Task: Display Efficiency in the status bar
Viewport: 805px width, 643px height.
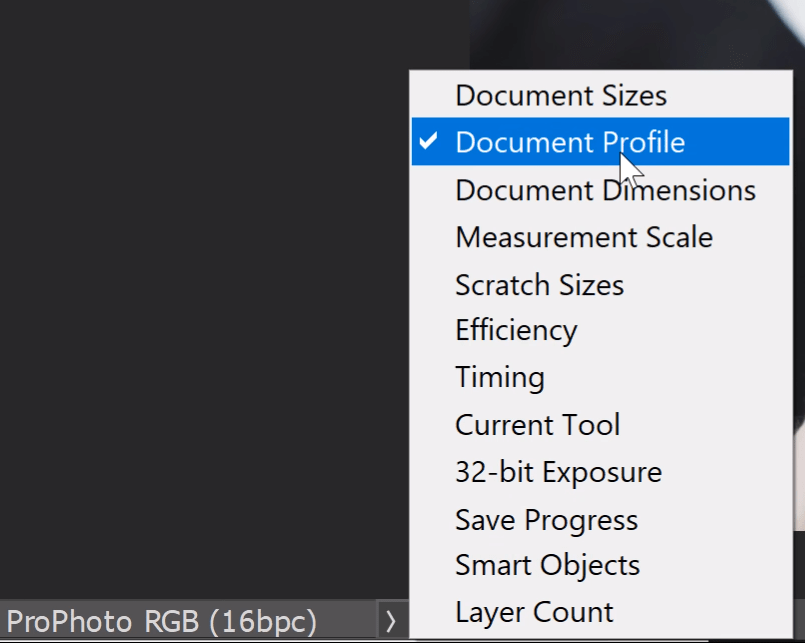Action: 516,331
